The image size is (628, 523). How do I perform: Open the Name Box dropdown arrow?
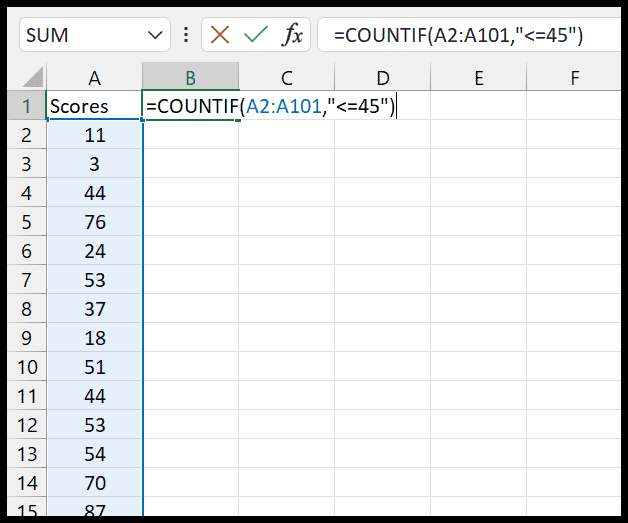click(155, 35)
